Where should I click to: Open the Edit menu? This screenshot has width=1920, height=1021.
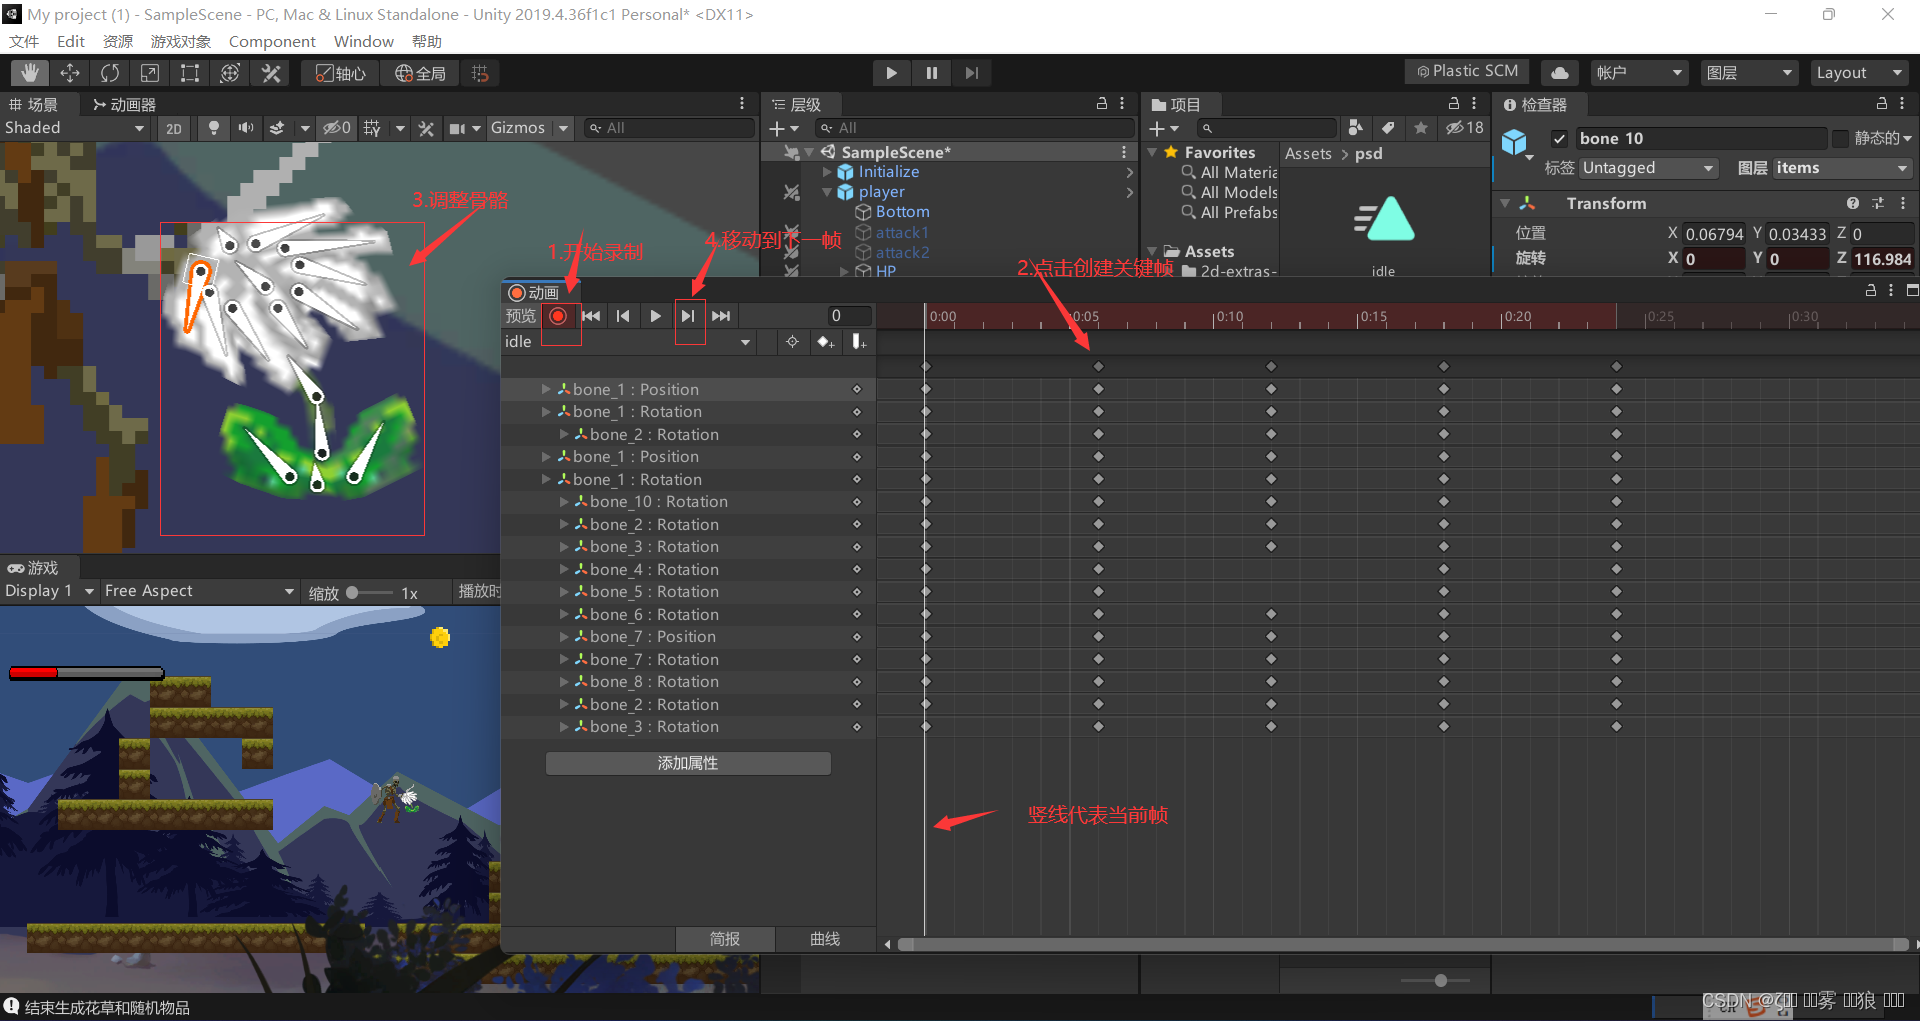coord(71,41)
